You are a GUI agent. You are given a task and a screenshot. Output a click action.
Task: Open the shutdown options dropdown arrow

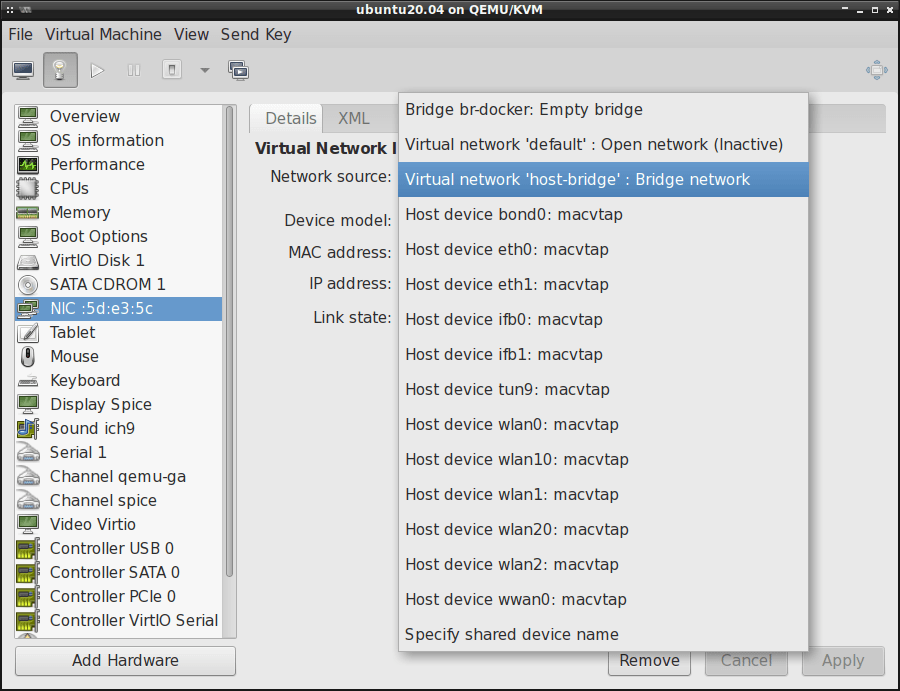[204, 72]
